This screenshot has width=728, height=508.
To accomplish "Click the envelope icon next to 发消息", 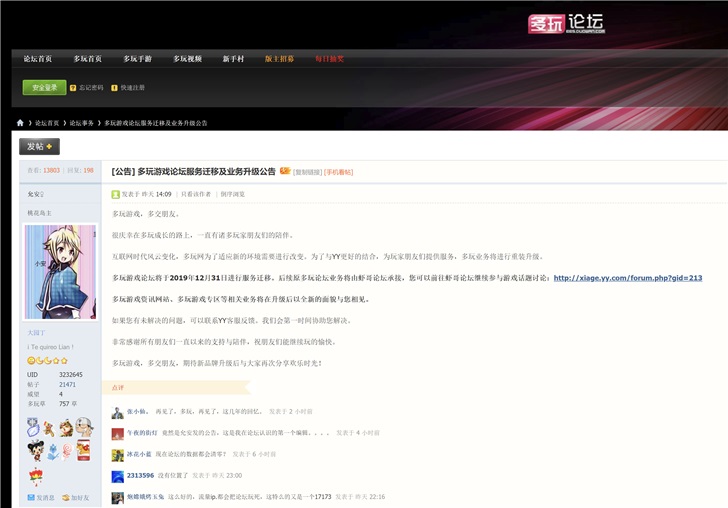I will click(x=31, y=497).
